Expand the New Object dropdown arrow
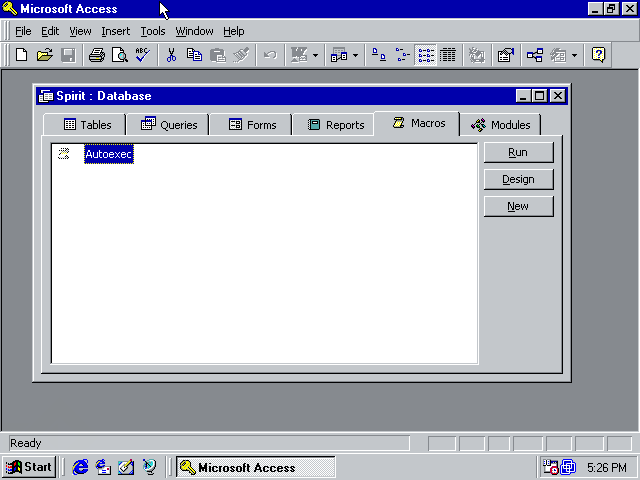 [x=574, y=55]
